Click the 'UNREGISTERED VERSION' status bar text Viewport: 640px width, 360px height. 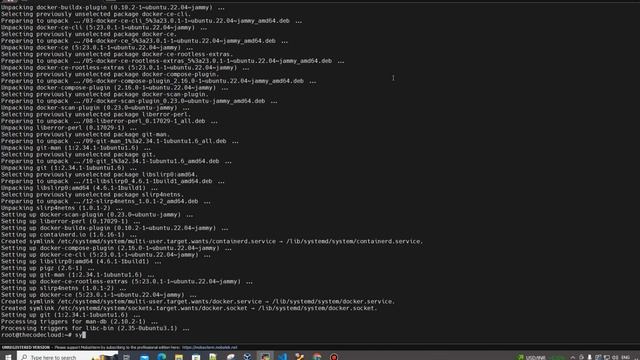(x=26, y=347)
